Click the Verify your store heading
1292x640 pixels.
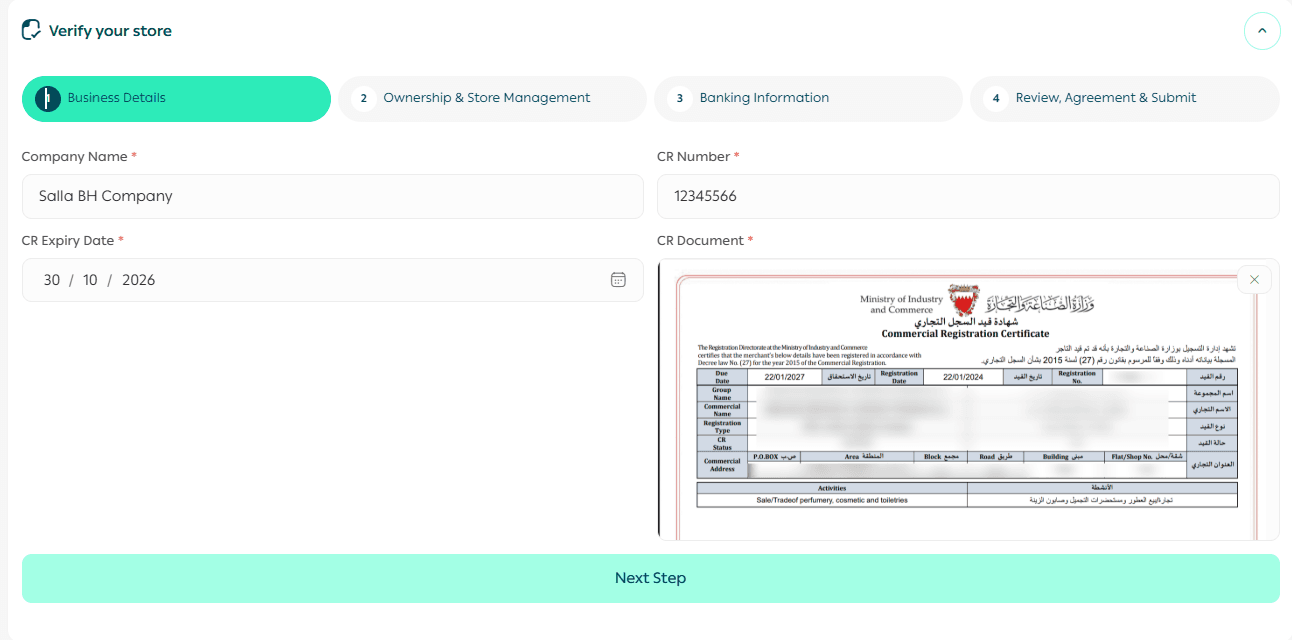pyautogui.click(x=110, y=31)
